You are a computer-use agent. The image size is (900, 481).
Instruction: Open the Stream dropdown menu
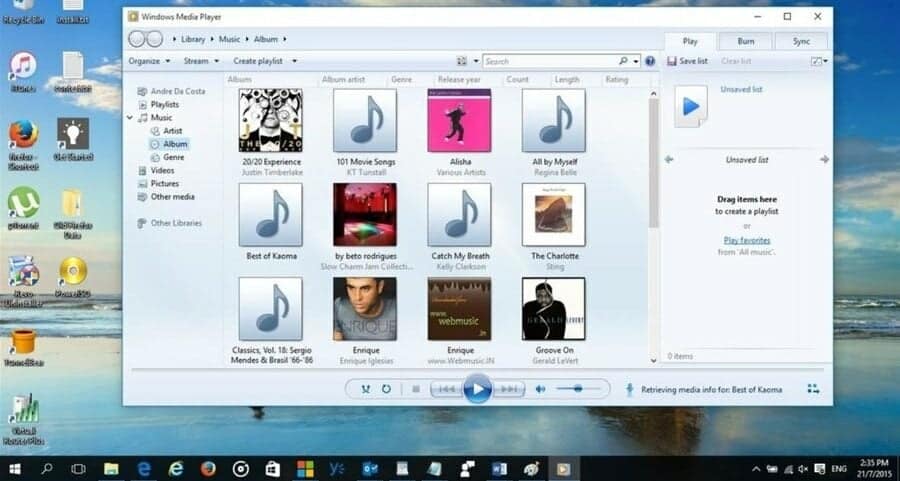click(x=201, y=61)
